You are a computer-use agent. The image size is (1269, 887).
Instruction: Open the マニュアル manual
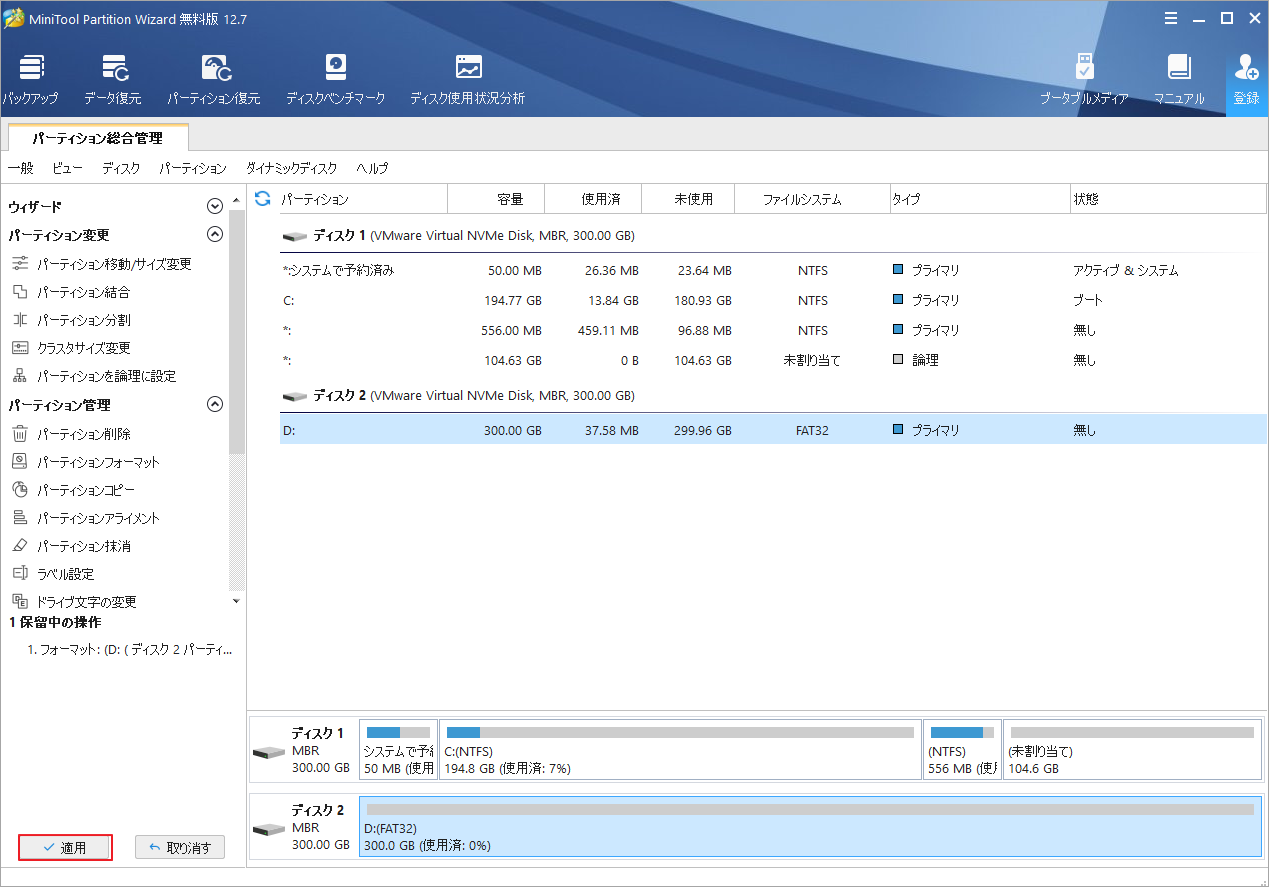(1179, 80)
